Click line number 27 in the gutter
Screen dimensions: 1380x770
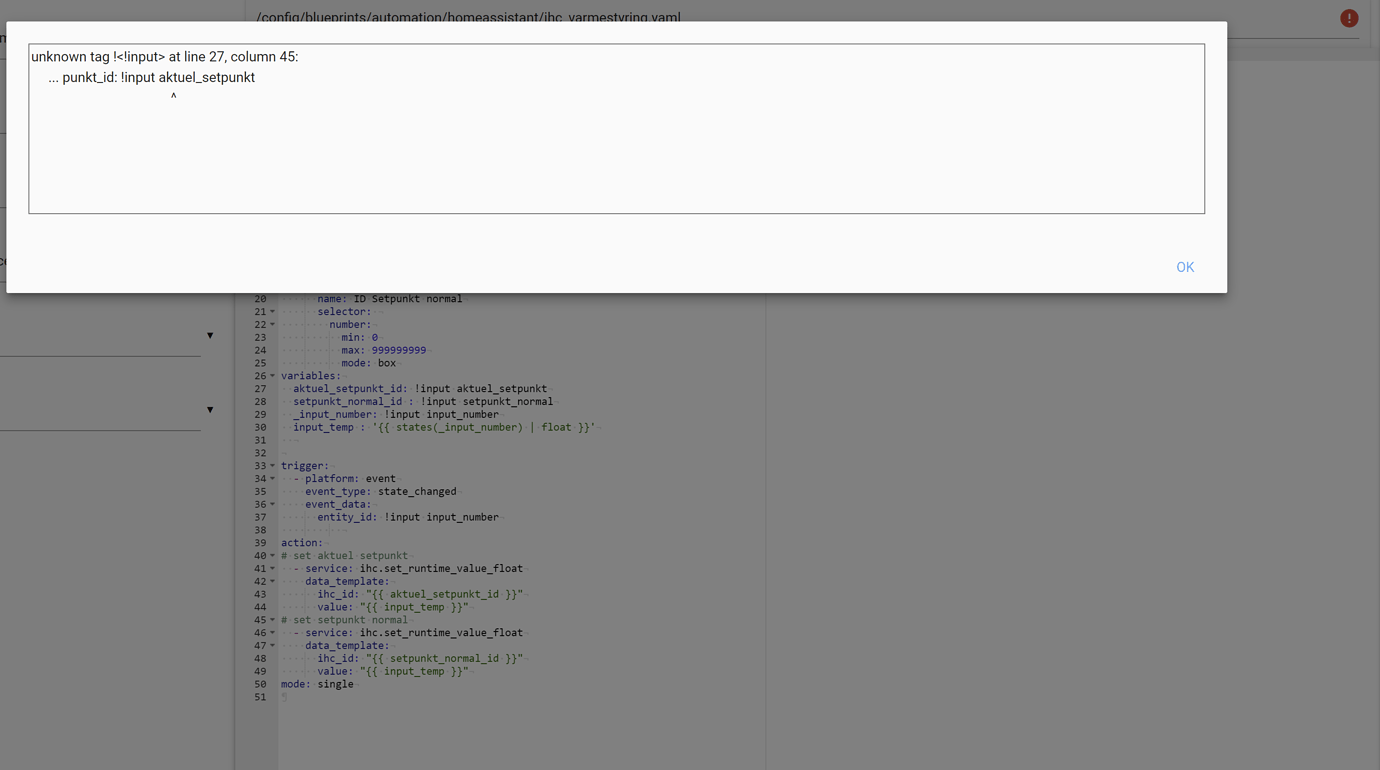click(260, 388)
